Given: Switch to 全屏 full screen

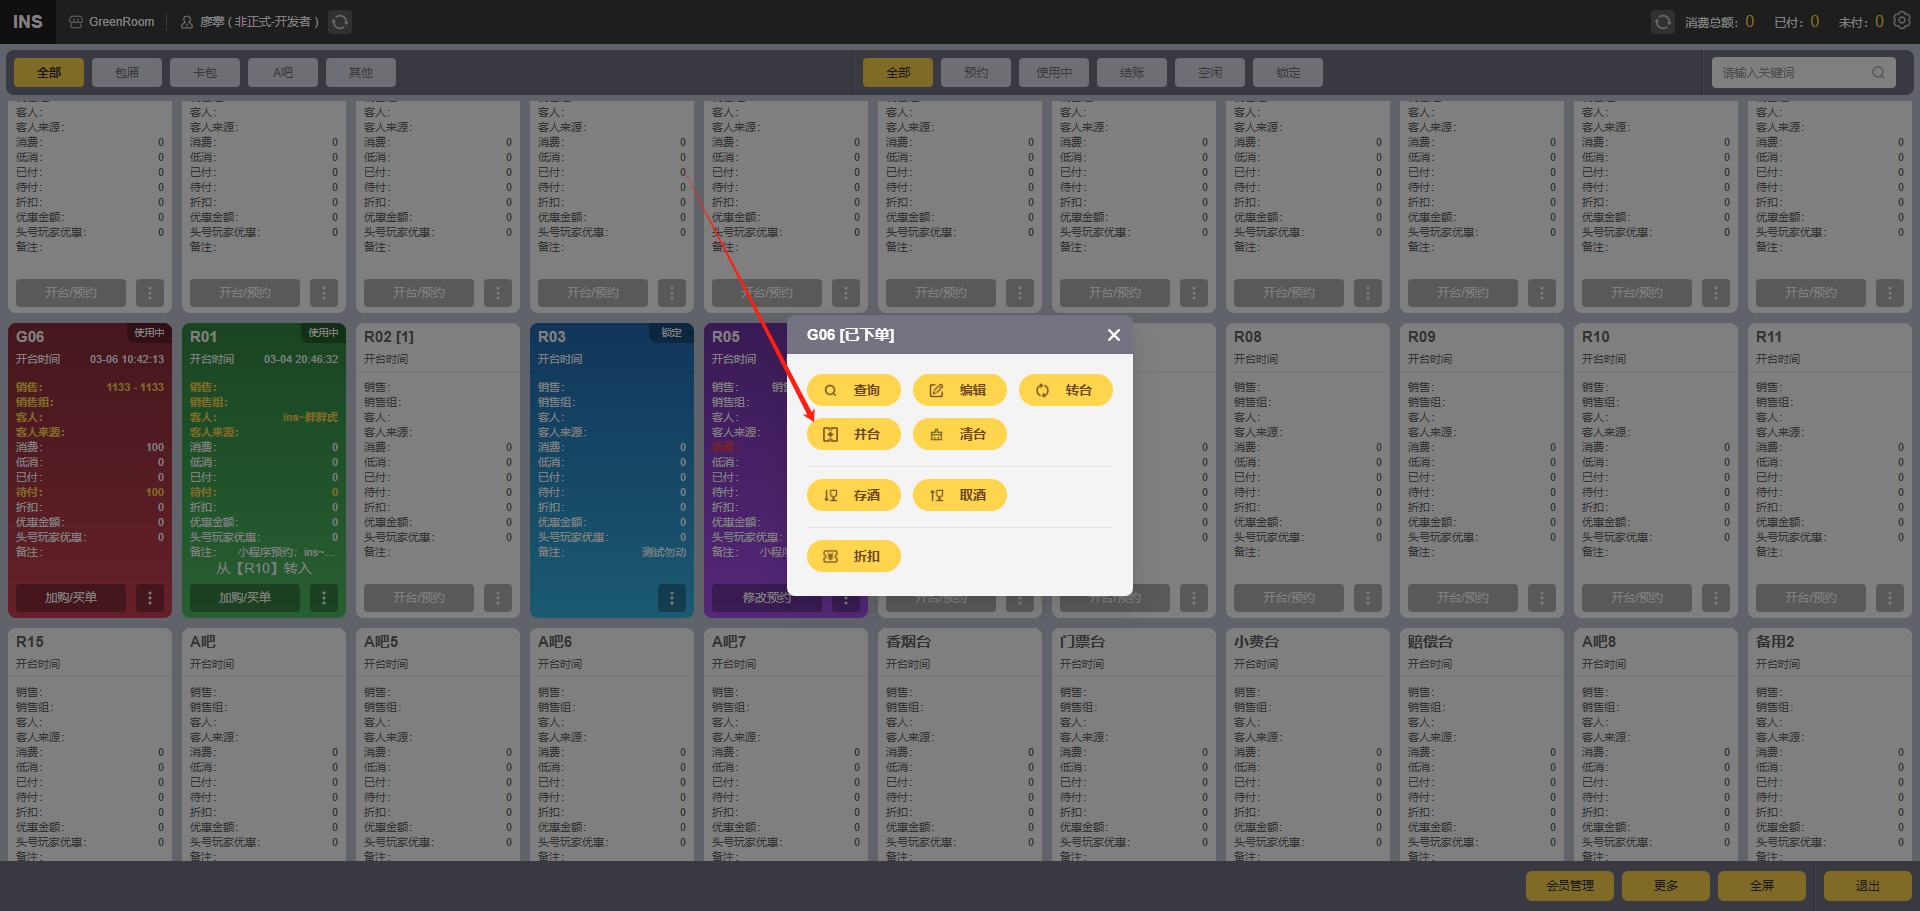Looking at the screenshot, I should pos(1762,886).
